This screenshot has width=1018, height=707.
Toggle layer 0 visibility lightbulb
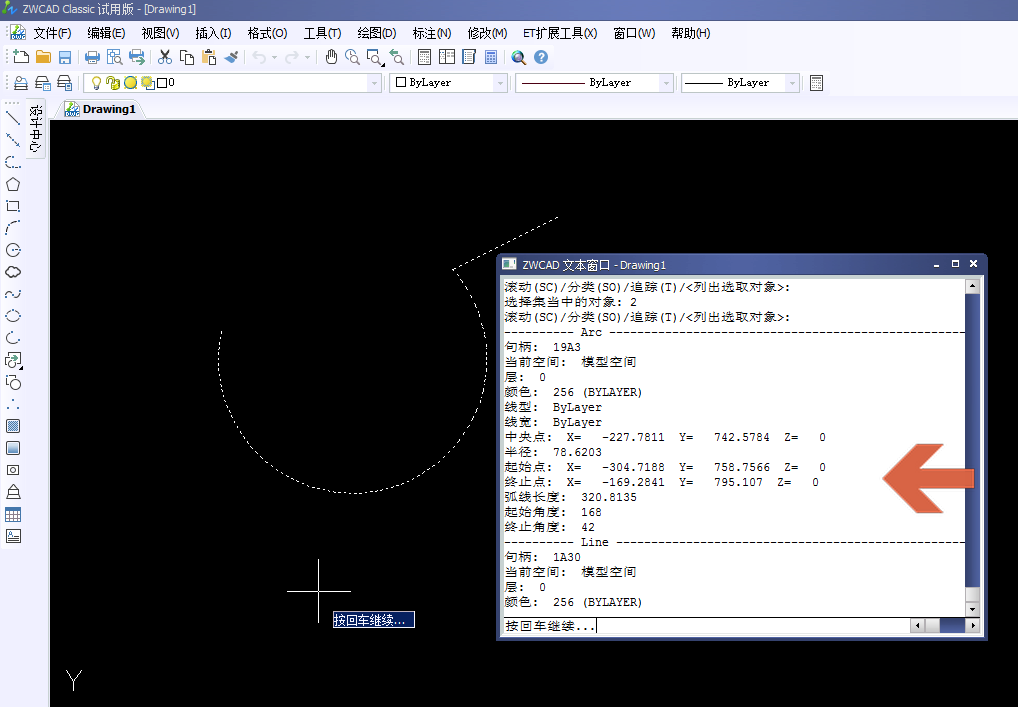click(x=96, y=82)
